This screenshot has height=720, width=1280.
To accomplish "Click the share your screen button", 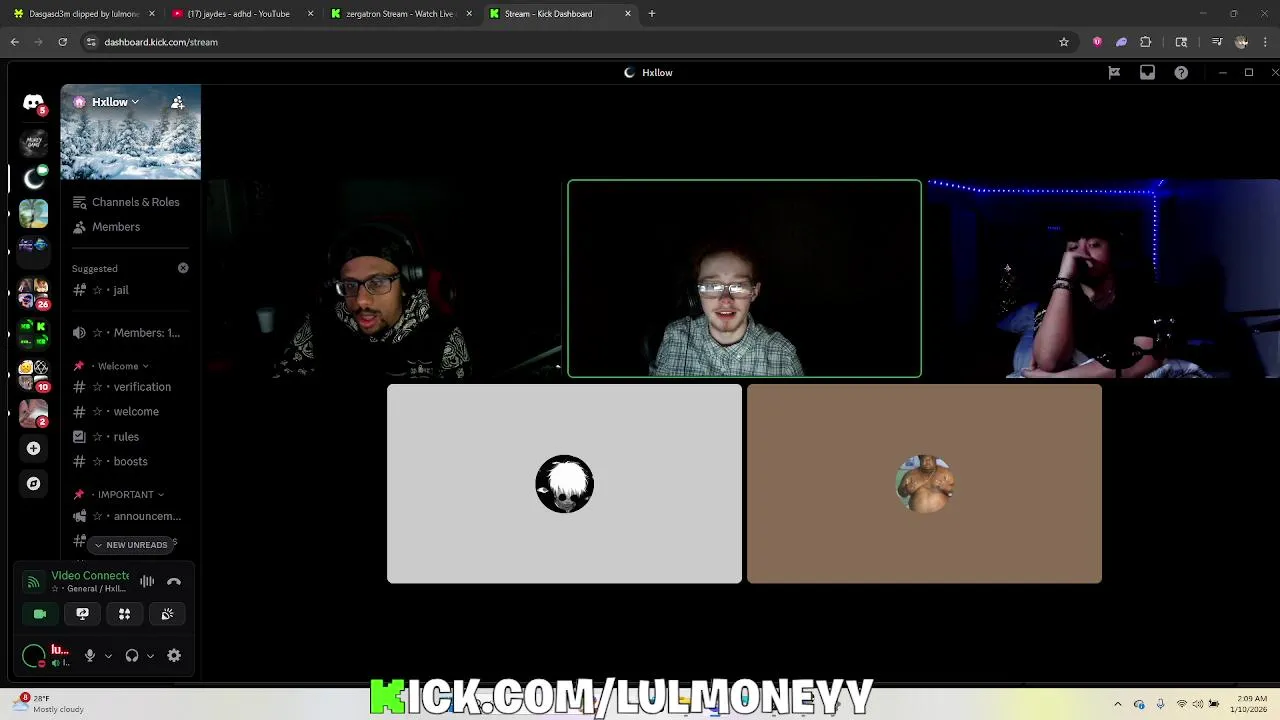I will click(82, 614).
